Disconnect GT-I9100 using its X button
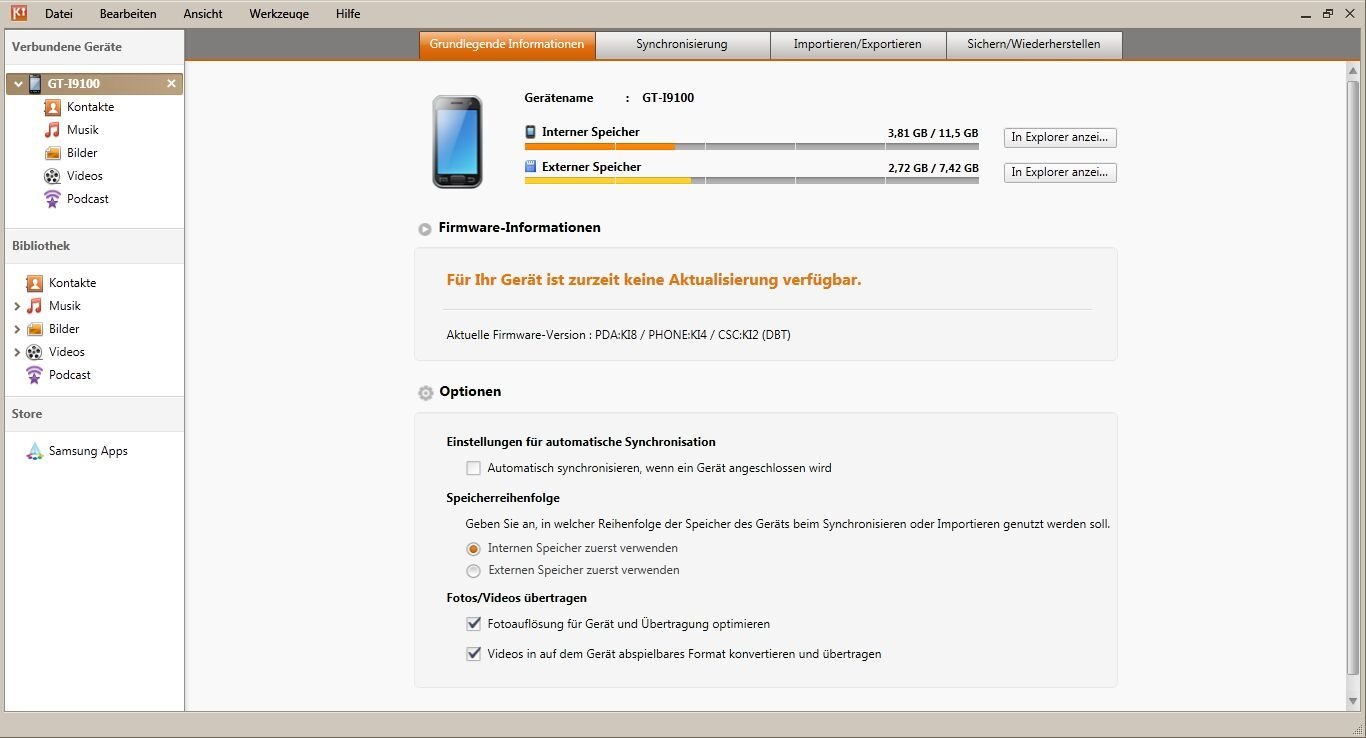Viewport: 1366px width, 738px height. tap(171, 84)
